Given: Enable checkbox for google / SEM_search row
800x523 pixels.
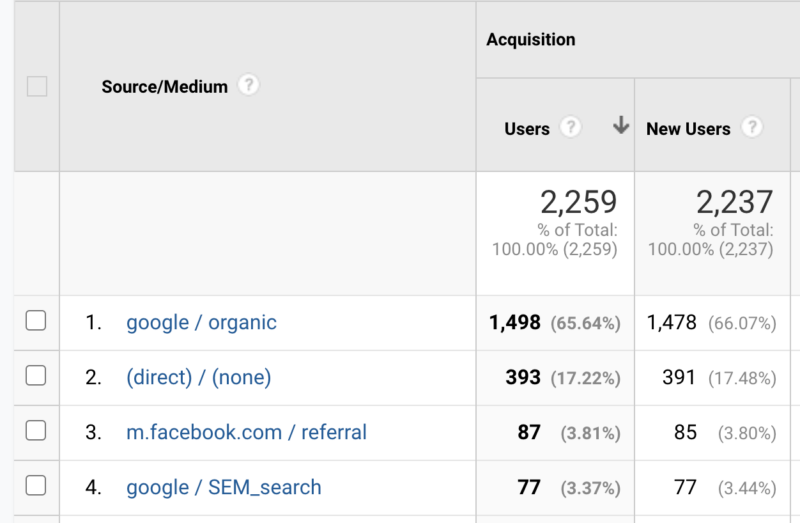Looking at the screenshot, I should [36, 487].
